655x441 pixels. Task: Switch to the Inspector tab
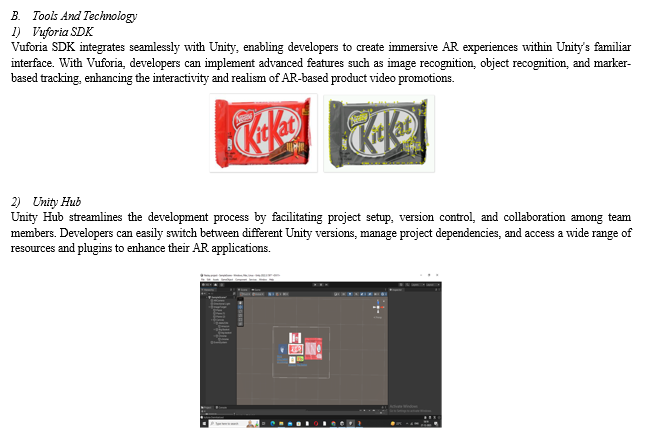tap(396, 290)
